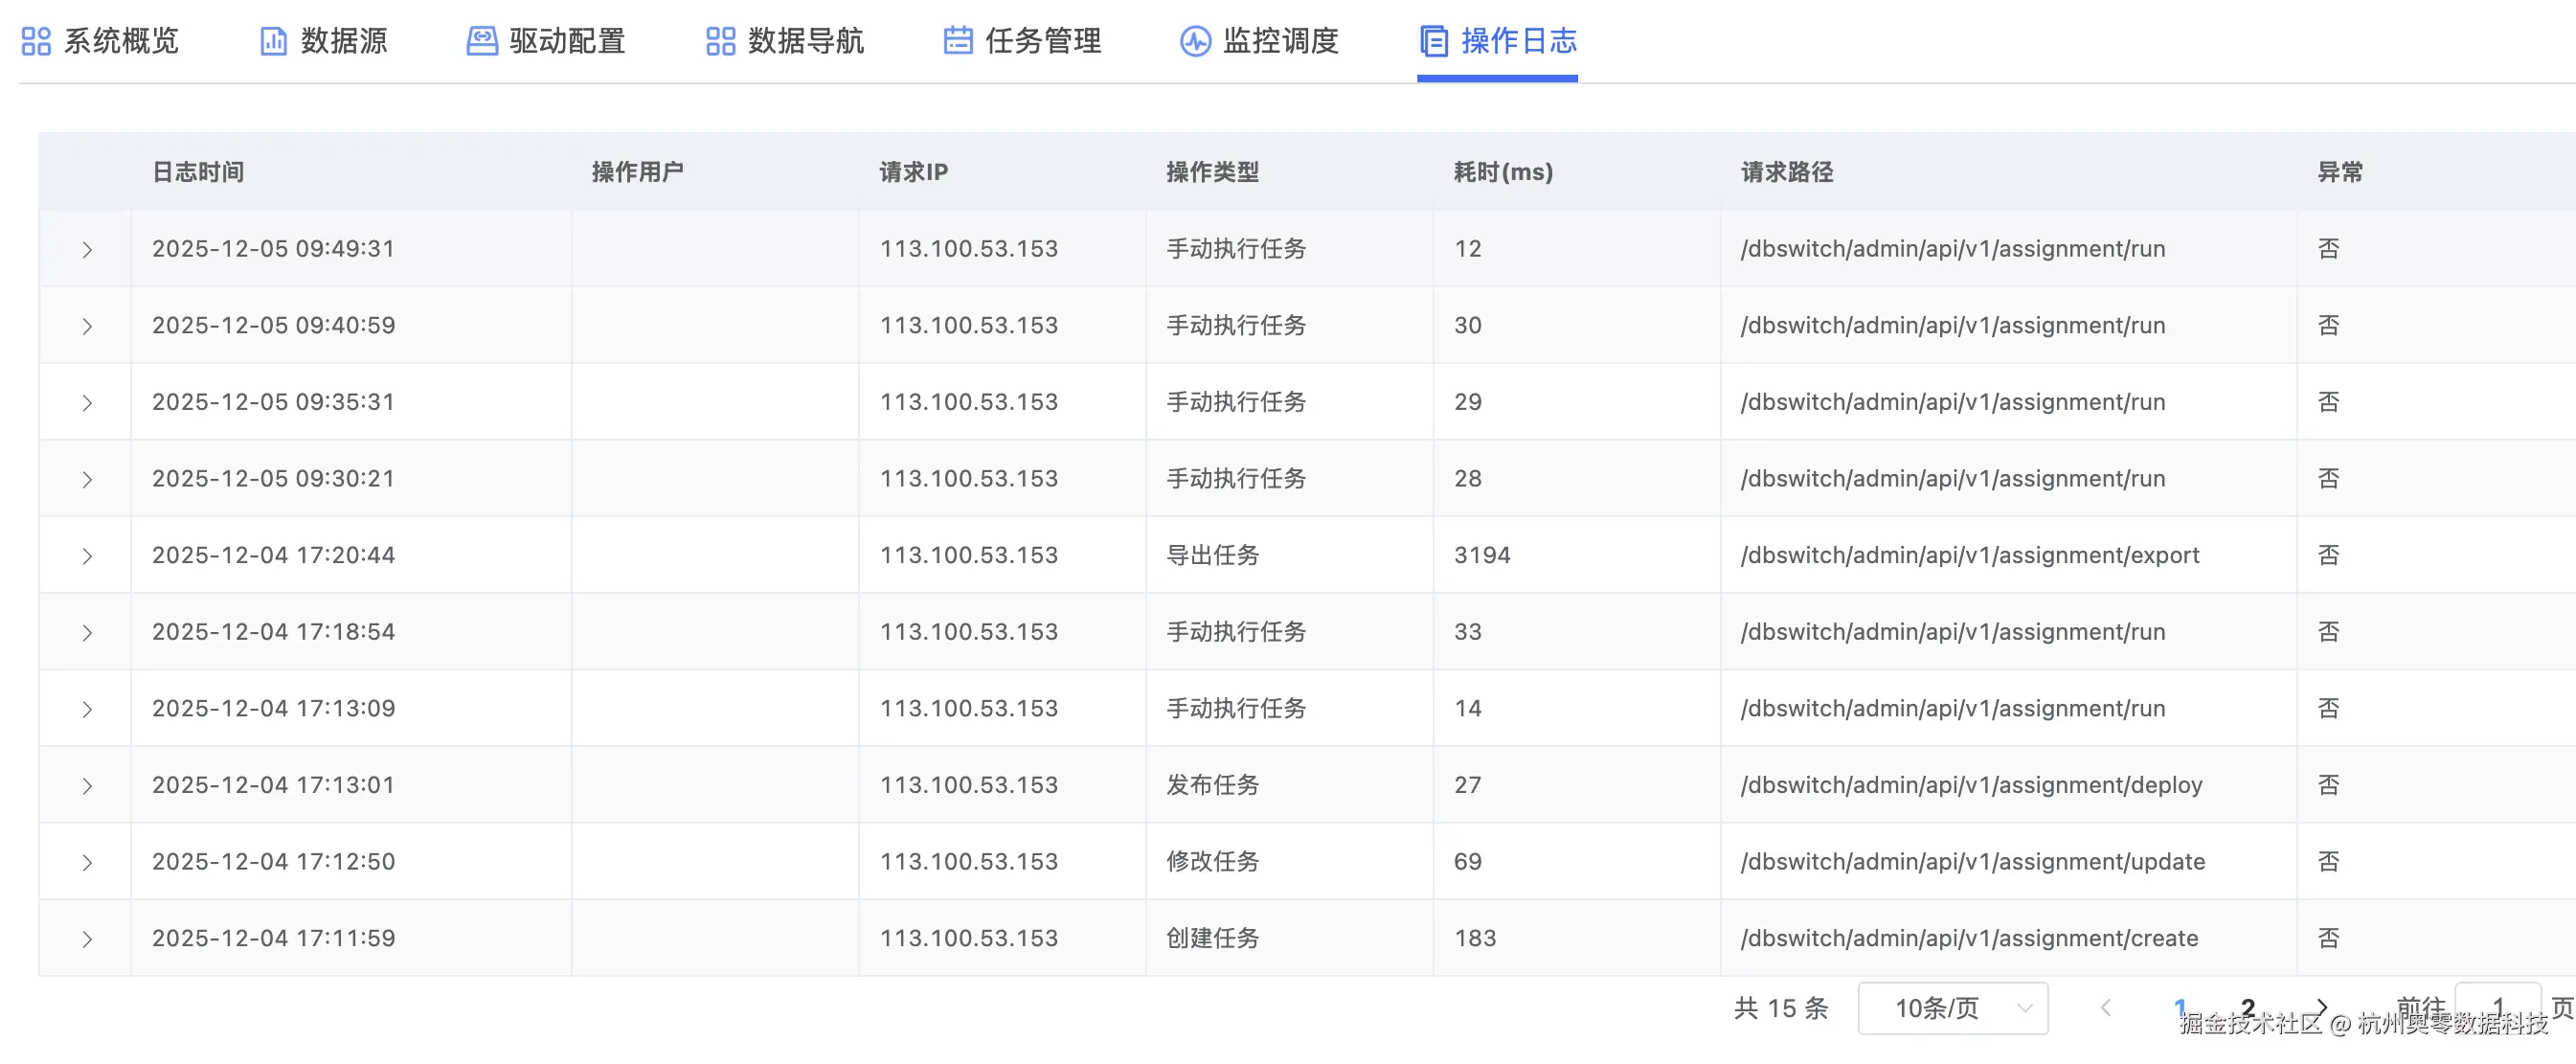Click the next-page arrow in pagination
The image size is (2576, 1064).
coord(2323,1007)
